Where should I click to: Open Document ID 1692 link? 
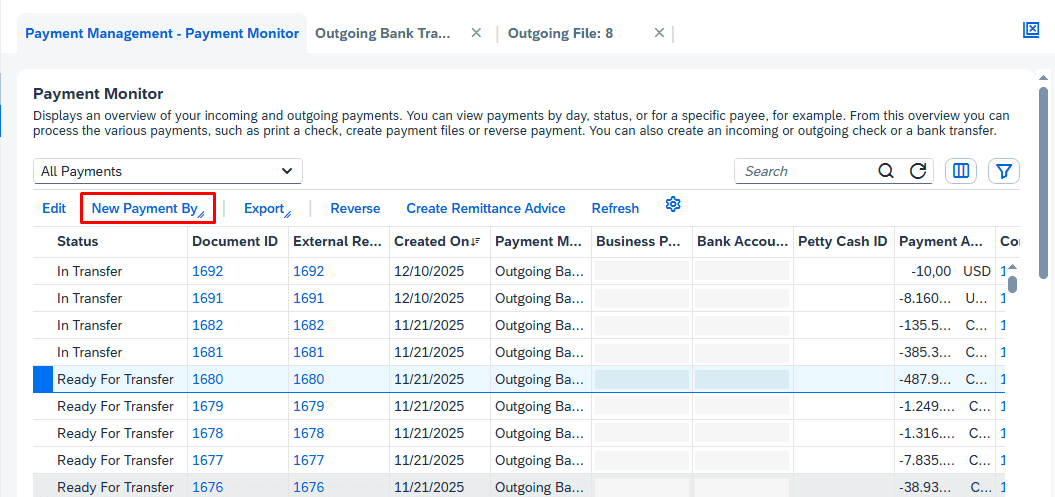tap(207, 271)
